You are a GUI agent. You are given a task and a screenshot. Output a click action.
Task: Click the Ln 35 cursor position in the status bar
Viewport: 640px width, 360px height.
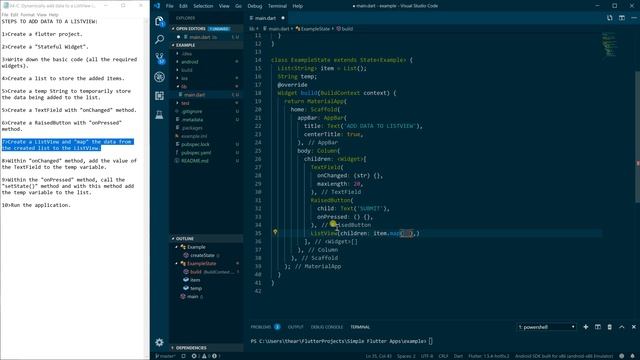coord(378,356)
